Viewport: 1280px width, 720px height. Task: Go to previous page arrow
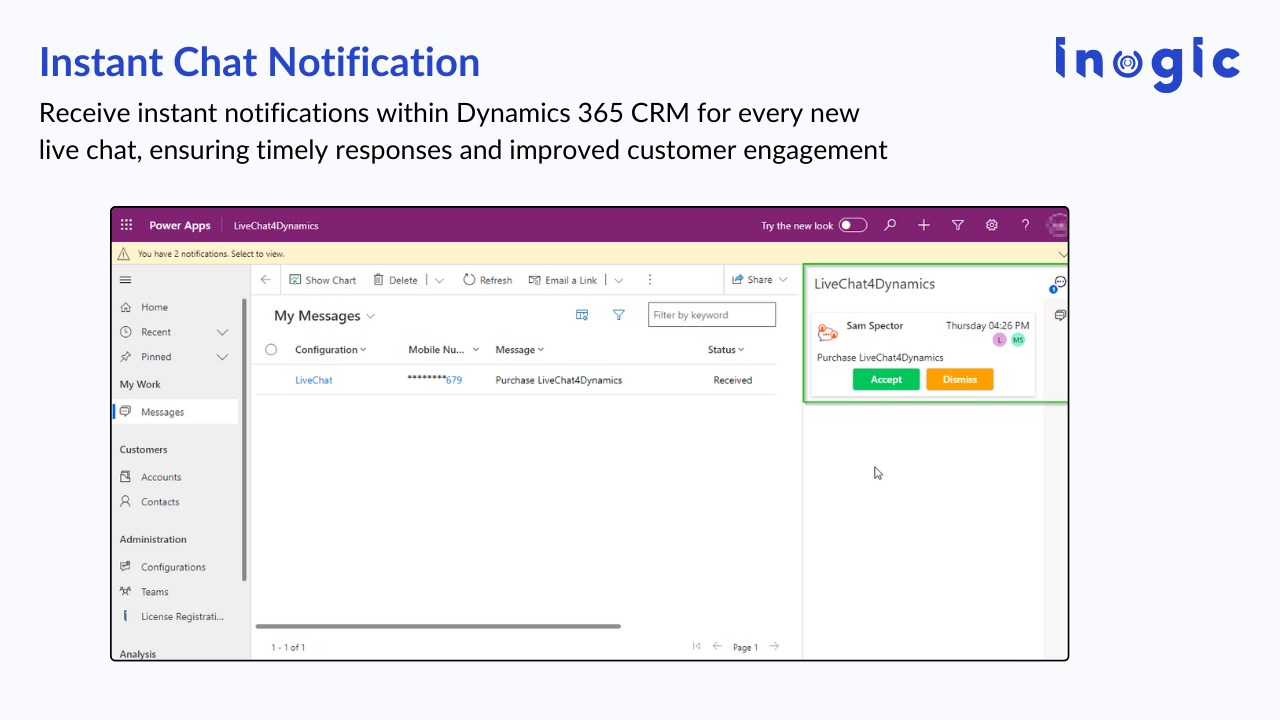717,646
